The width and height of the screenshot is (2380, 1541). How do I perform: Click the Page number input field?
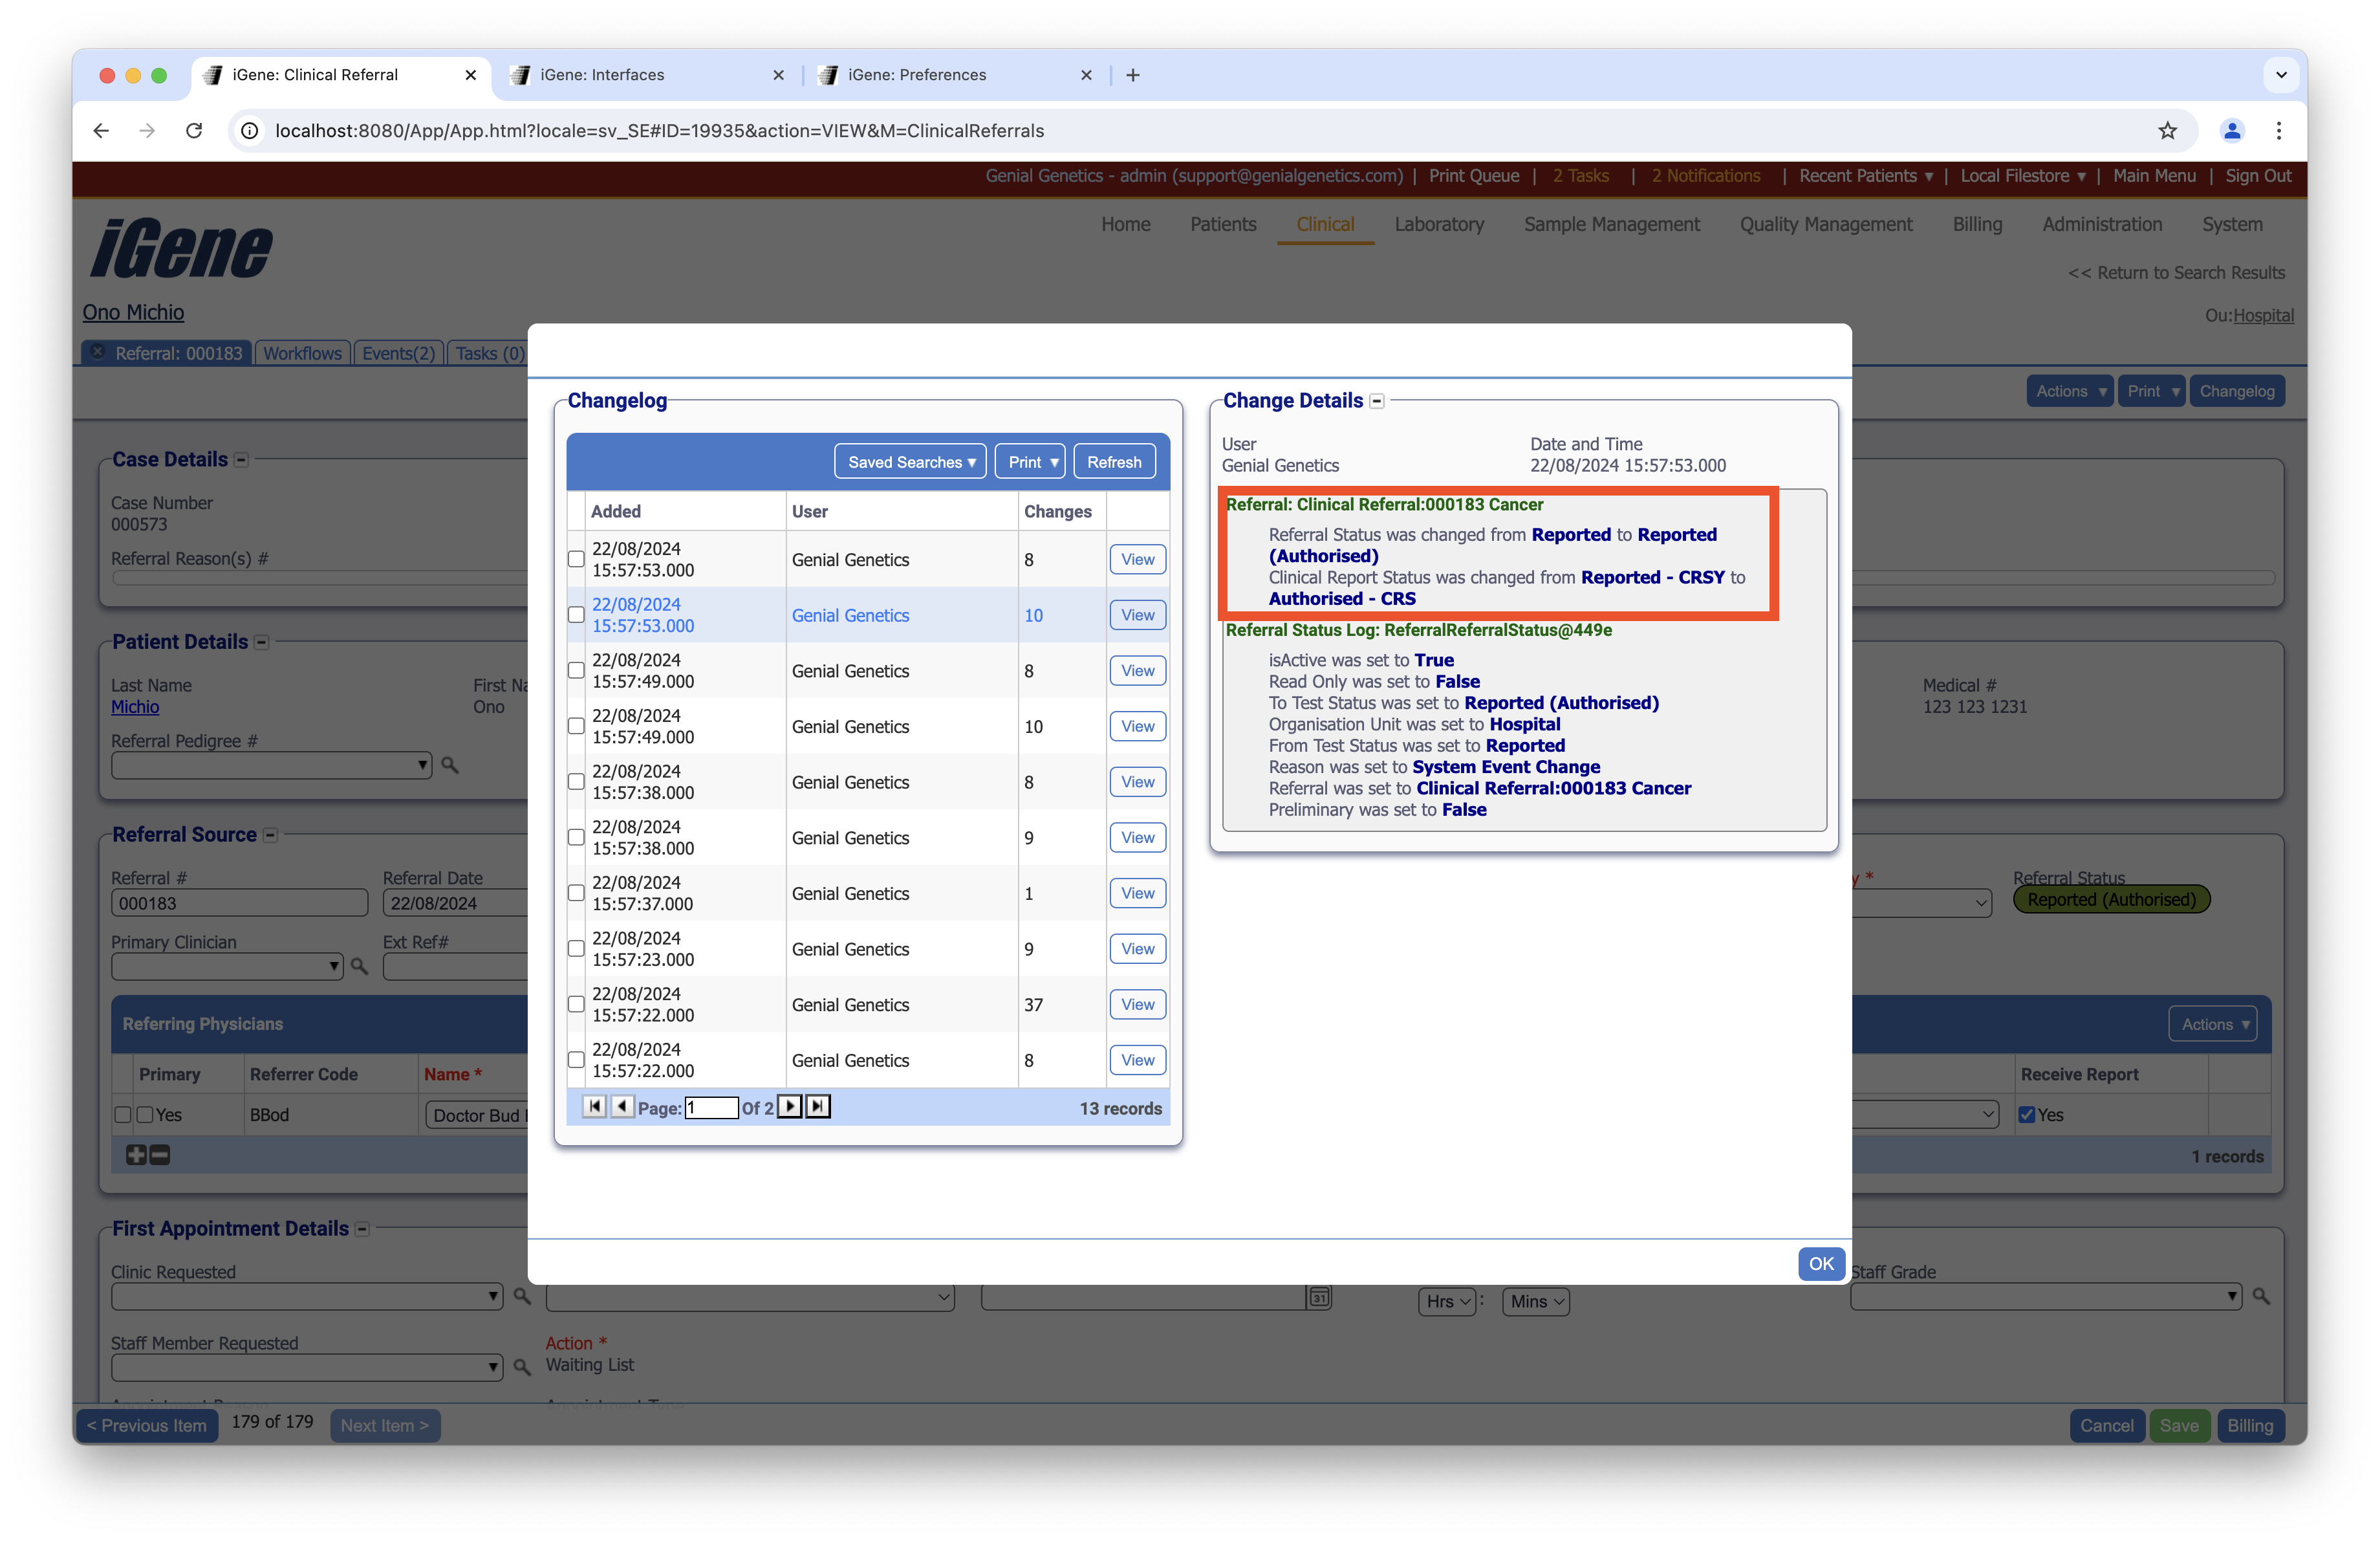tap(711, 1108)
